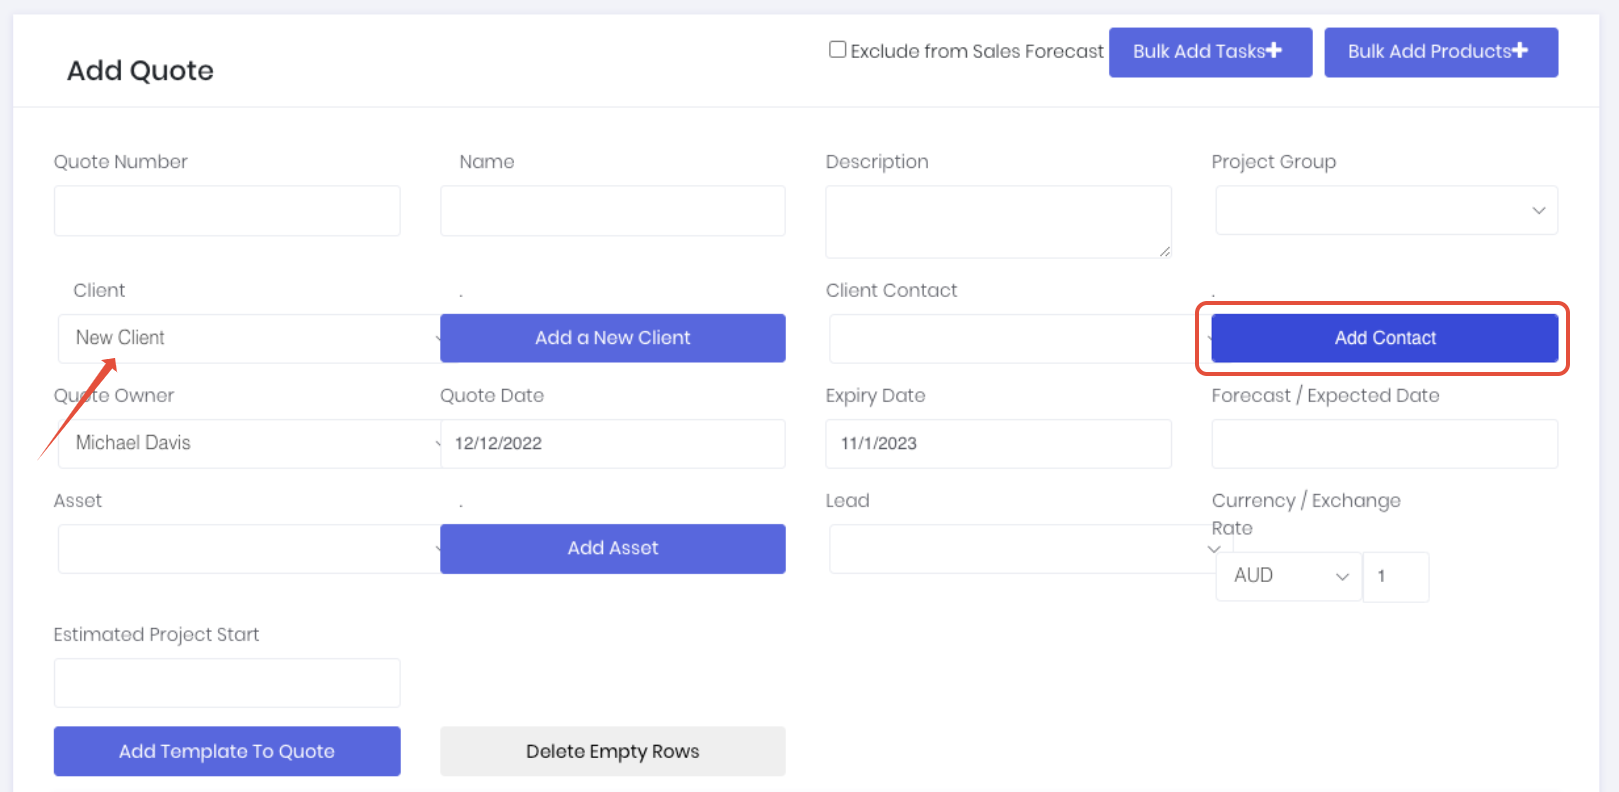Click the exchange rate field showing 1
Viewport: 1619px width, 792px height.
(1396, 576)
